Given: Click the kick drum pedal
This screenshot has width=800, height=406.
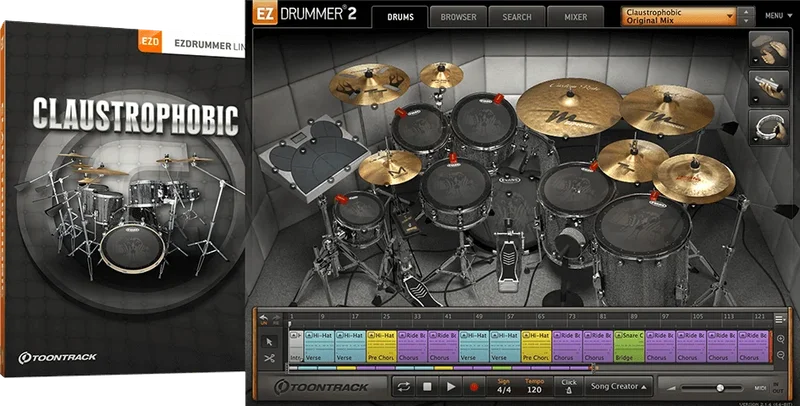Looking at the screenshot, I should click(x=509, y=262).
